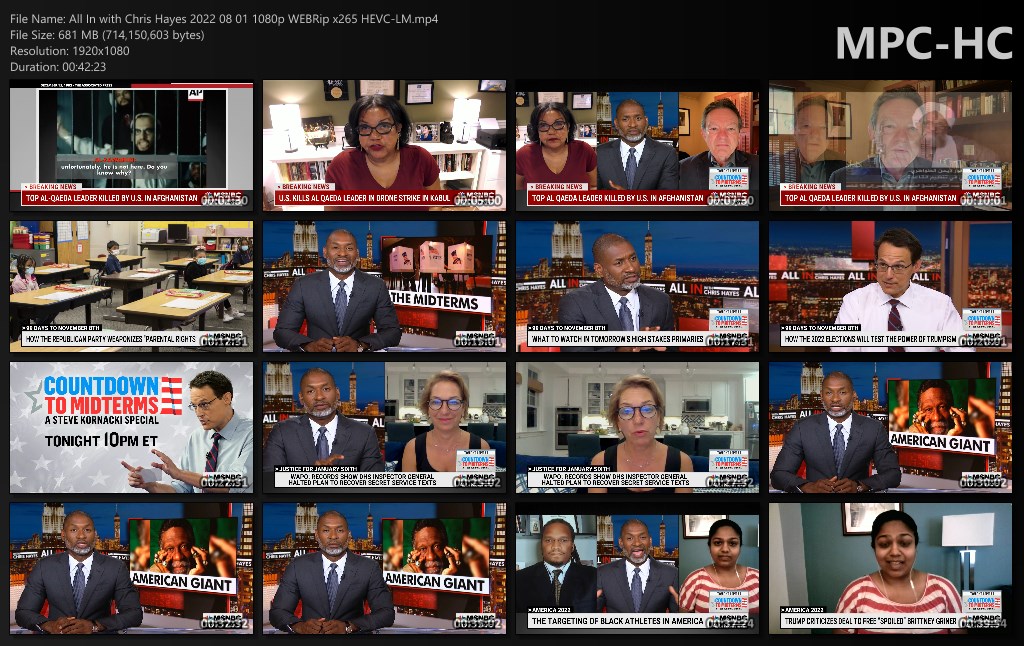Select the Kornacki white-shirt Trumpism thumbnail
1024x646 pixels.
(x=891, y=287)
